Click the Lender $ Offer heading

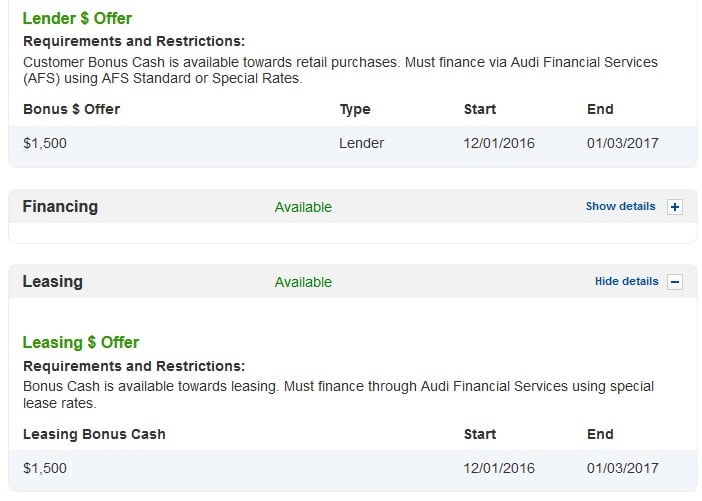77,18
